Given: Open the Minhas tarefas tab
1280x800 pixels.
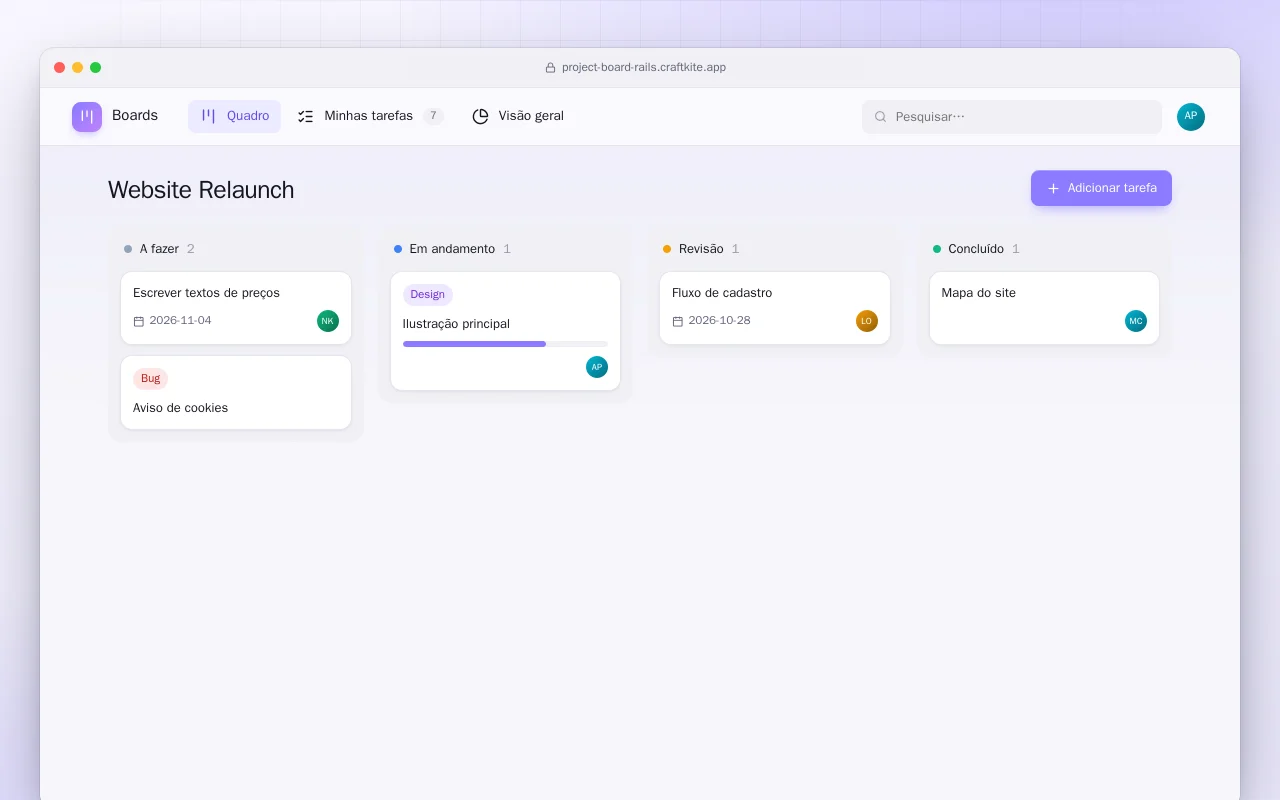Looking at the screenshot, I should pos(371,116).
